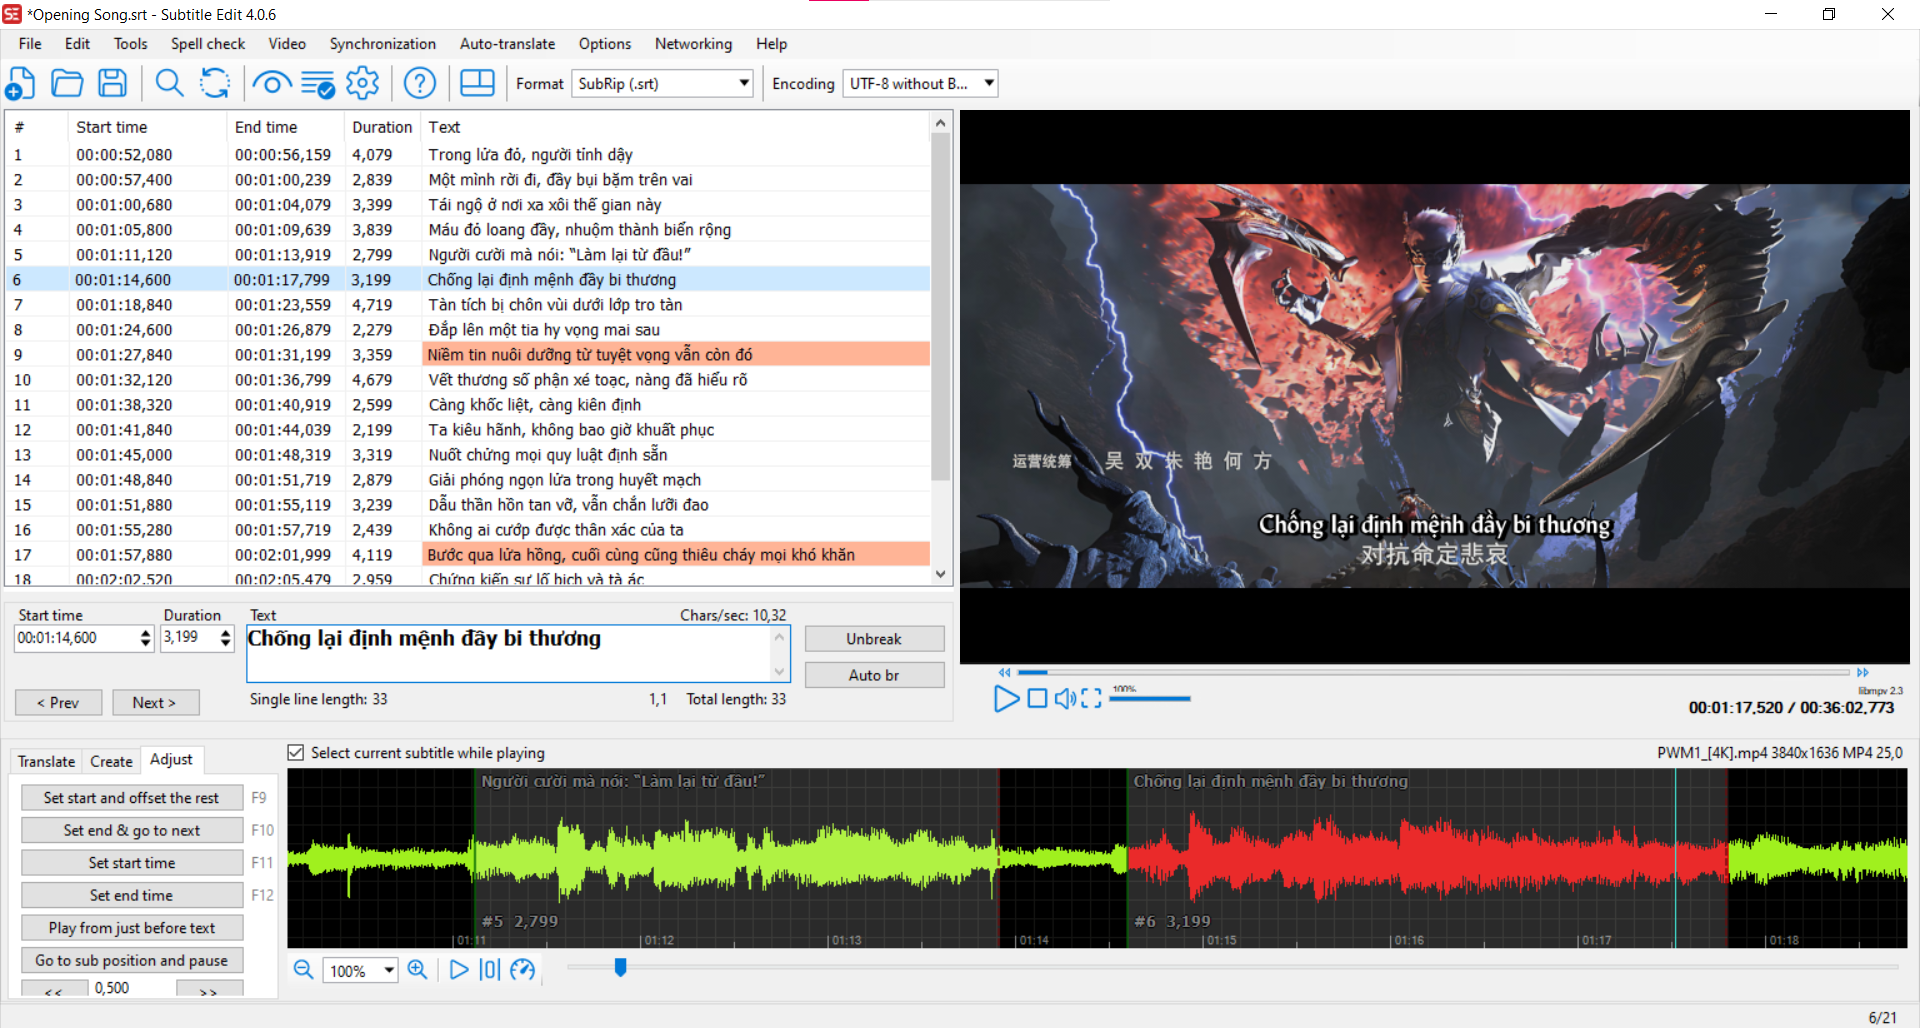Adjust the video volume slider
1920x1028 pixels.
click(x=1150, y=698)
